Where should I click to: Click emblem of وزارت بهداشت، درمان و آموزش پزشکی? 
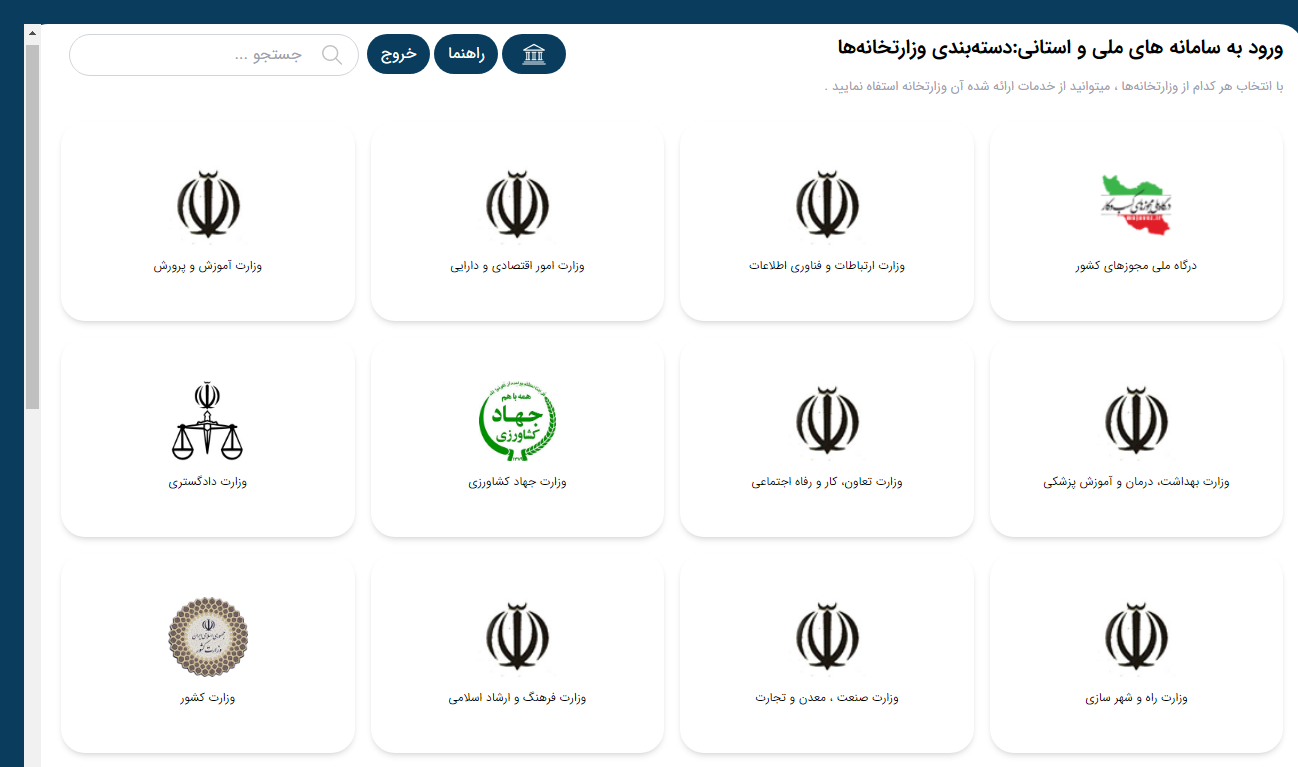[x=1136, y=421]
